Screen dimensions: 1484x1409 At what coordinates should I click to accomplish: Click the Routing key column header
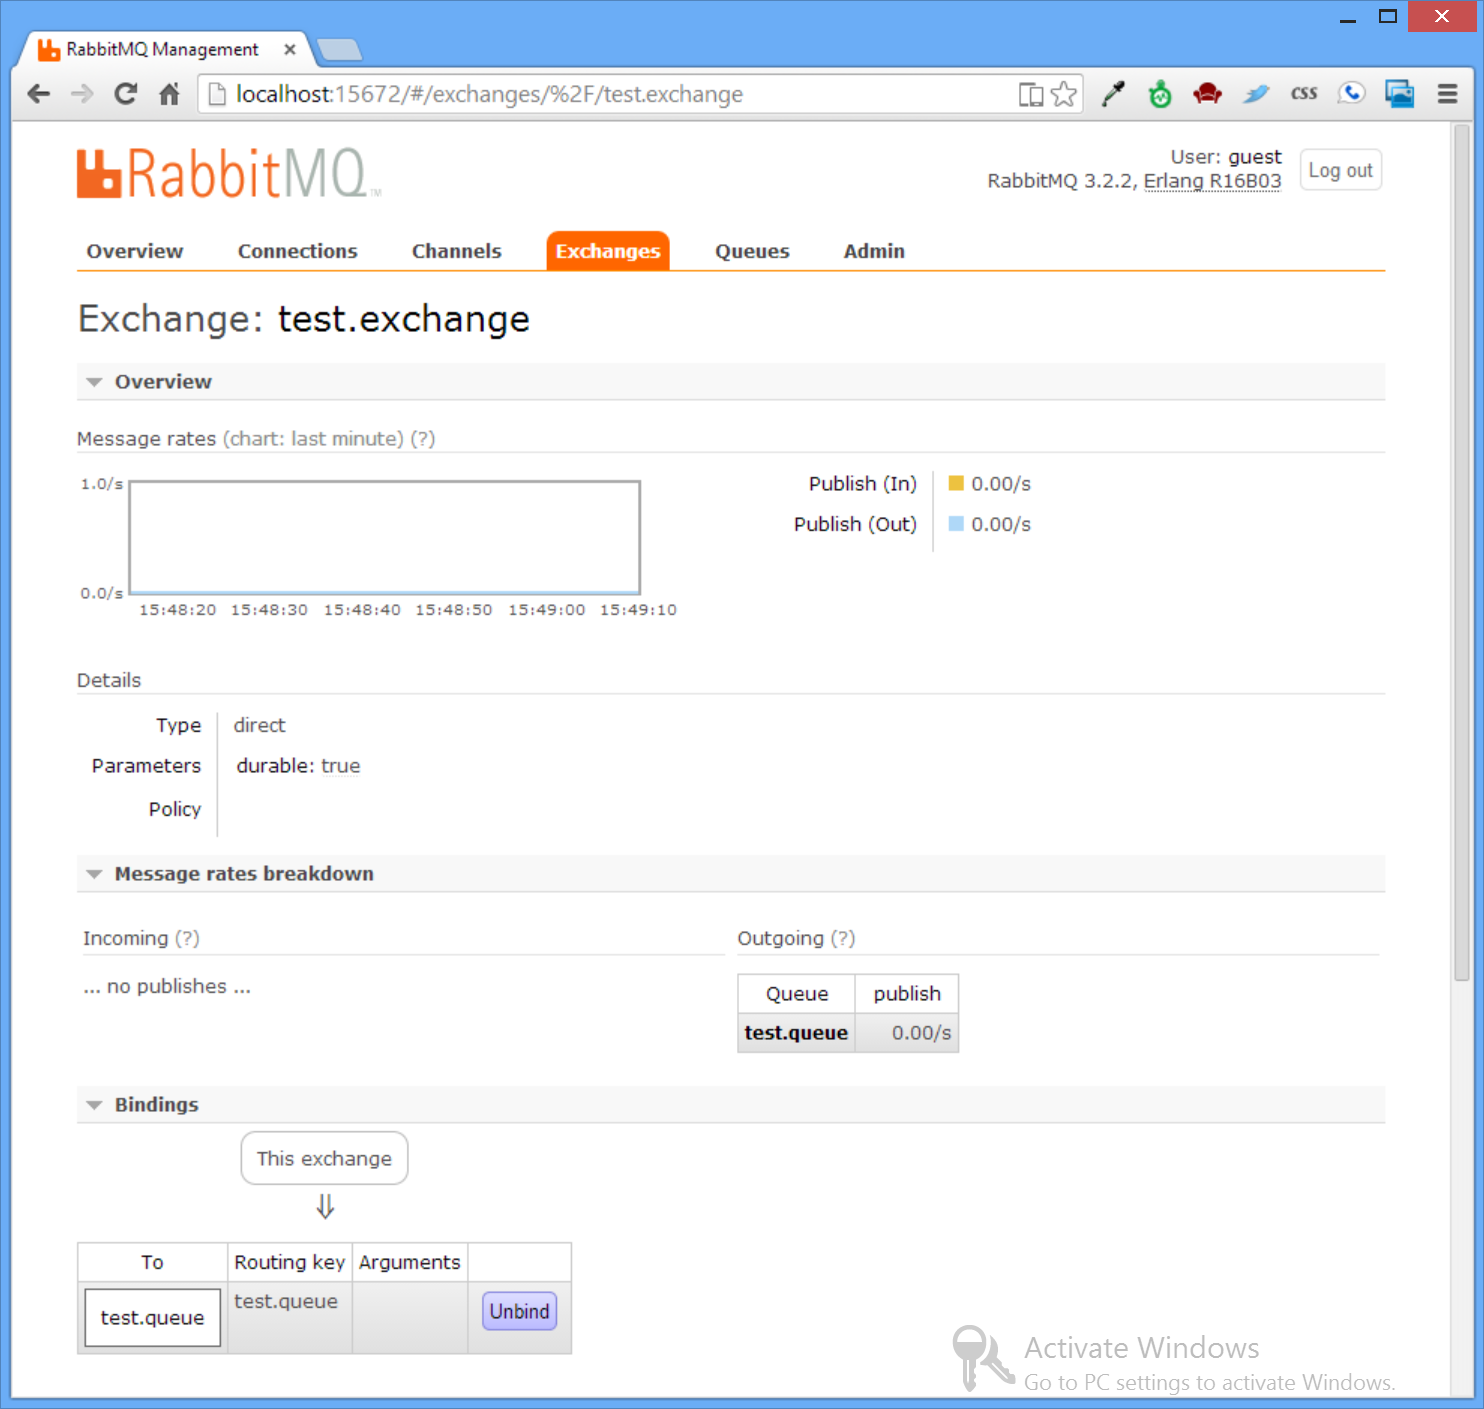pos(290,1262)
